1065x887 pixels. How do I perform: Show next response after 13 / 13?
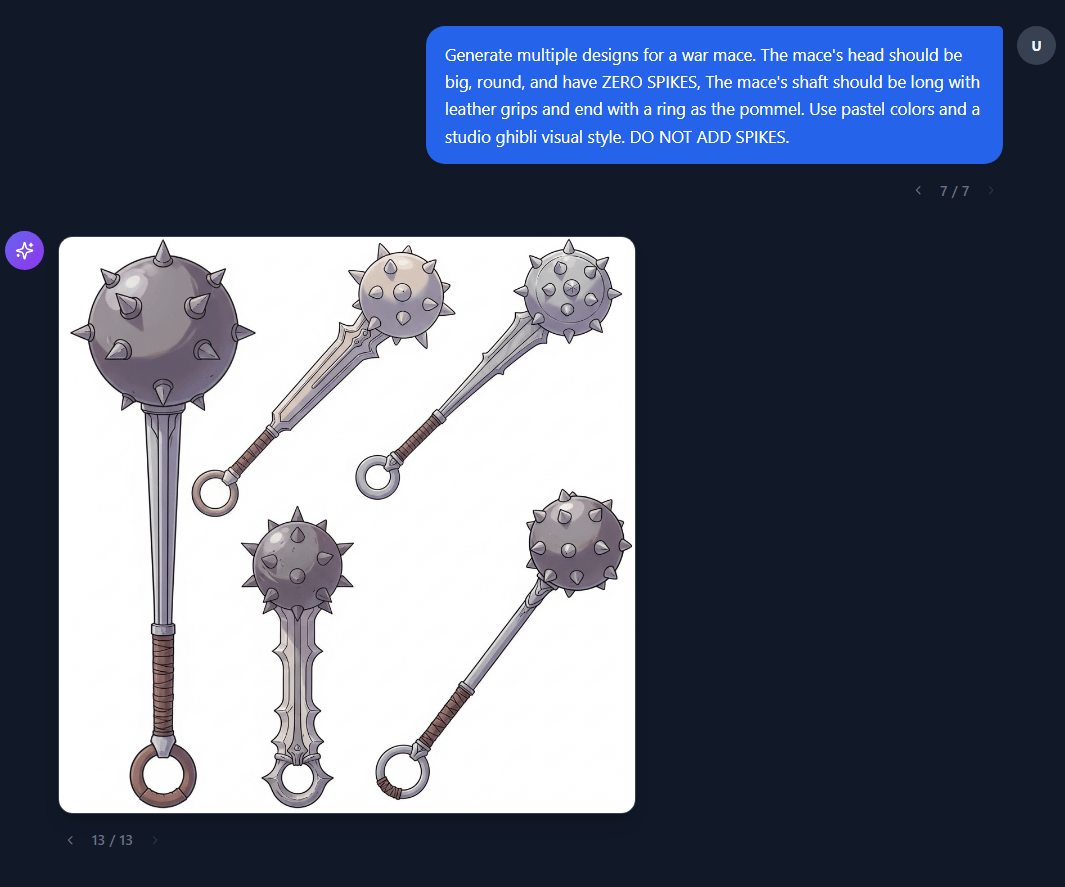click(x=155, y=840)
